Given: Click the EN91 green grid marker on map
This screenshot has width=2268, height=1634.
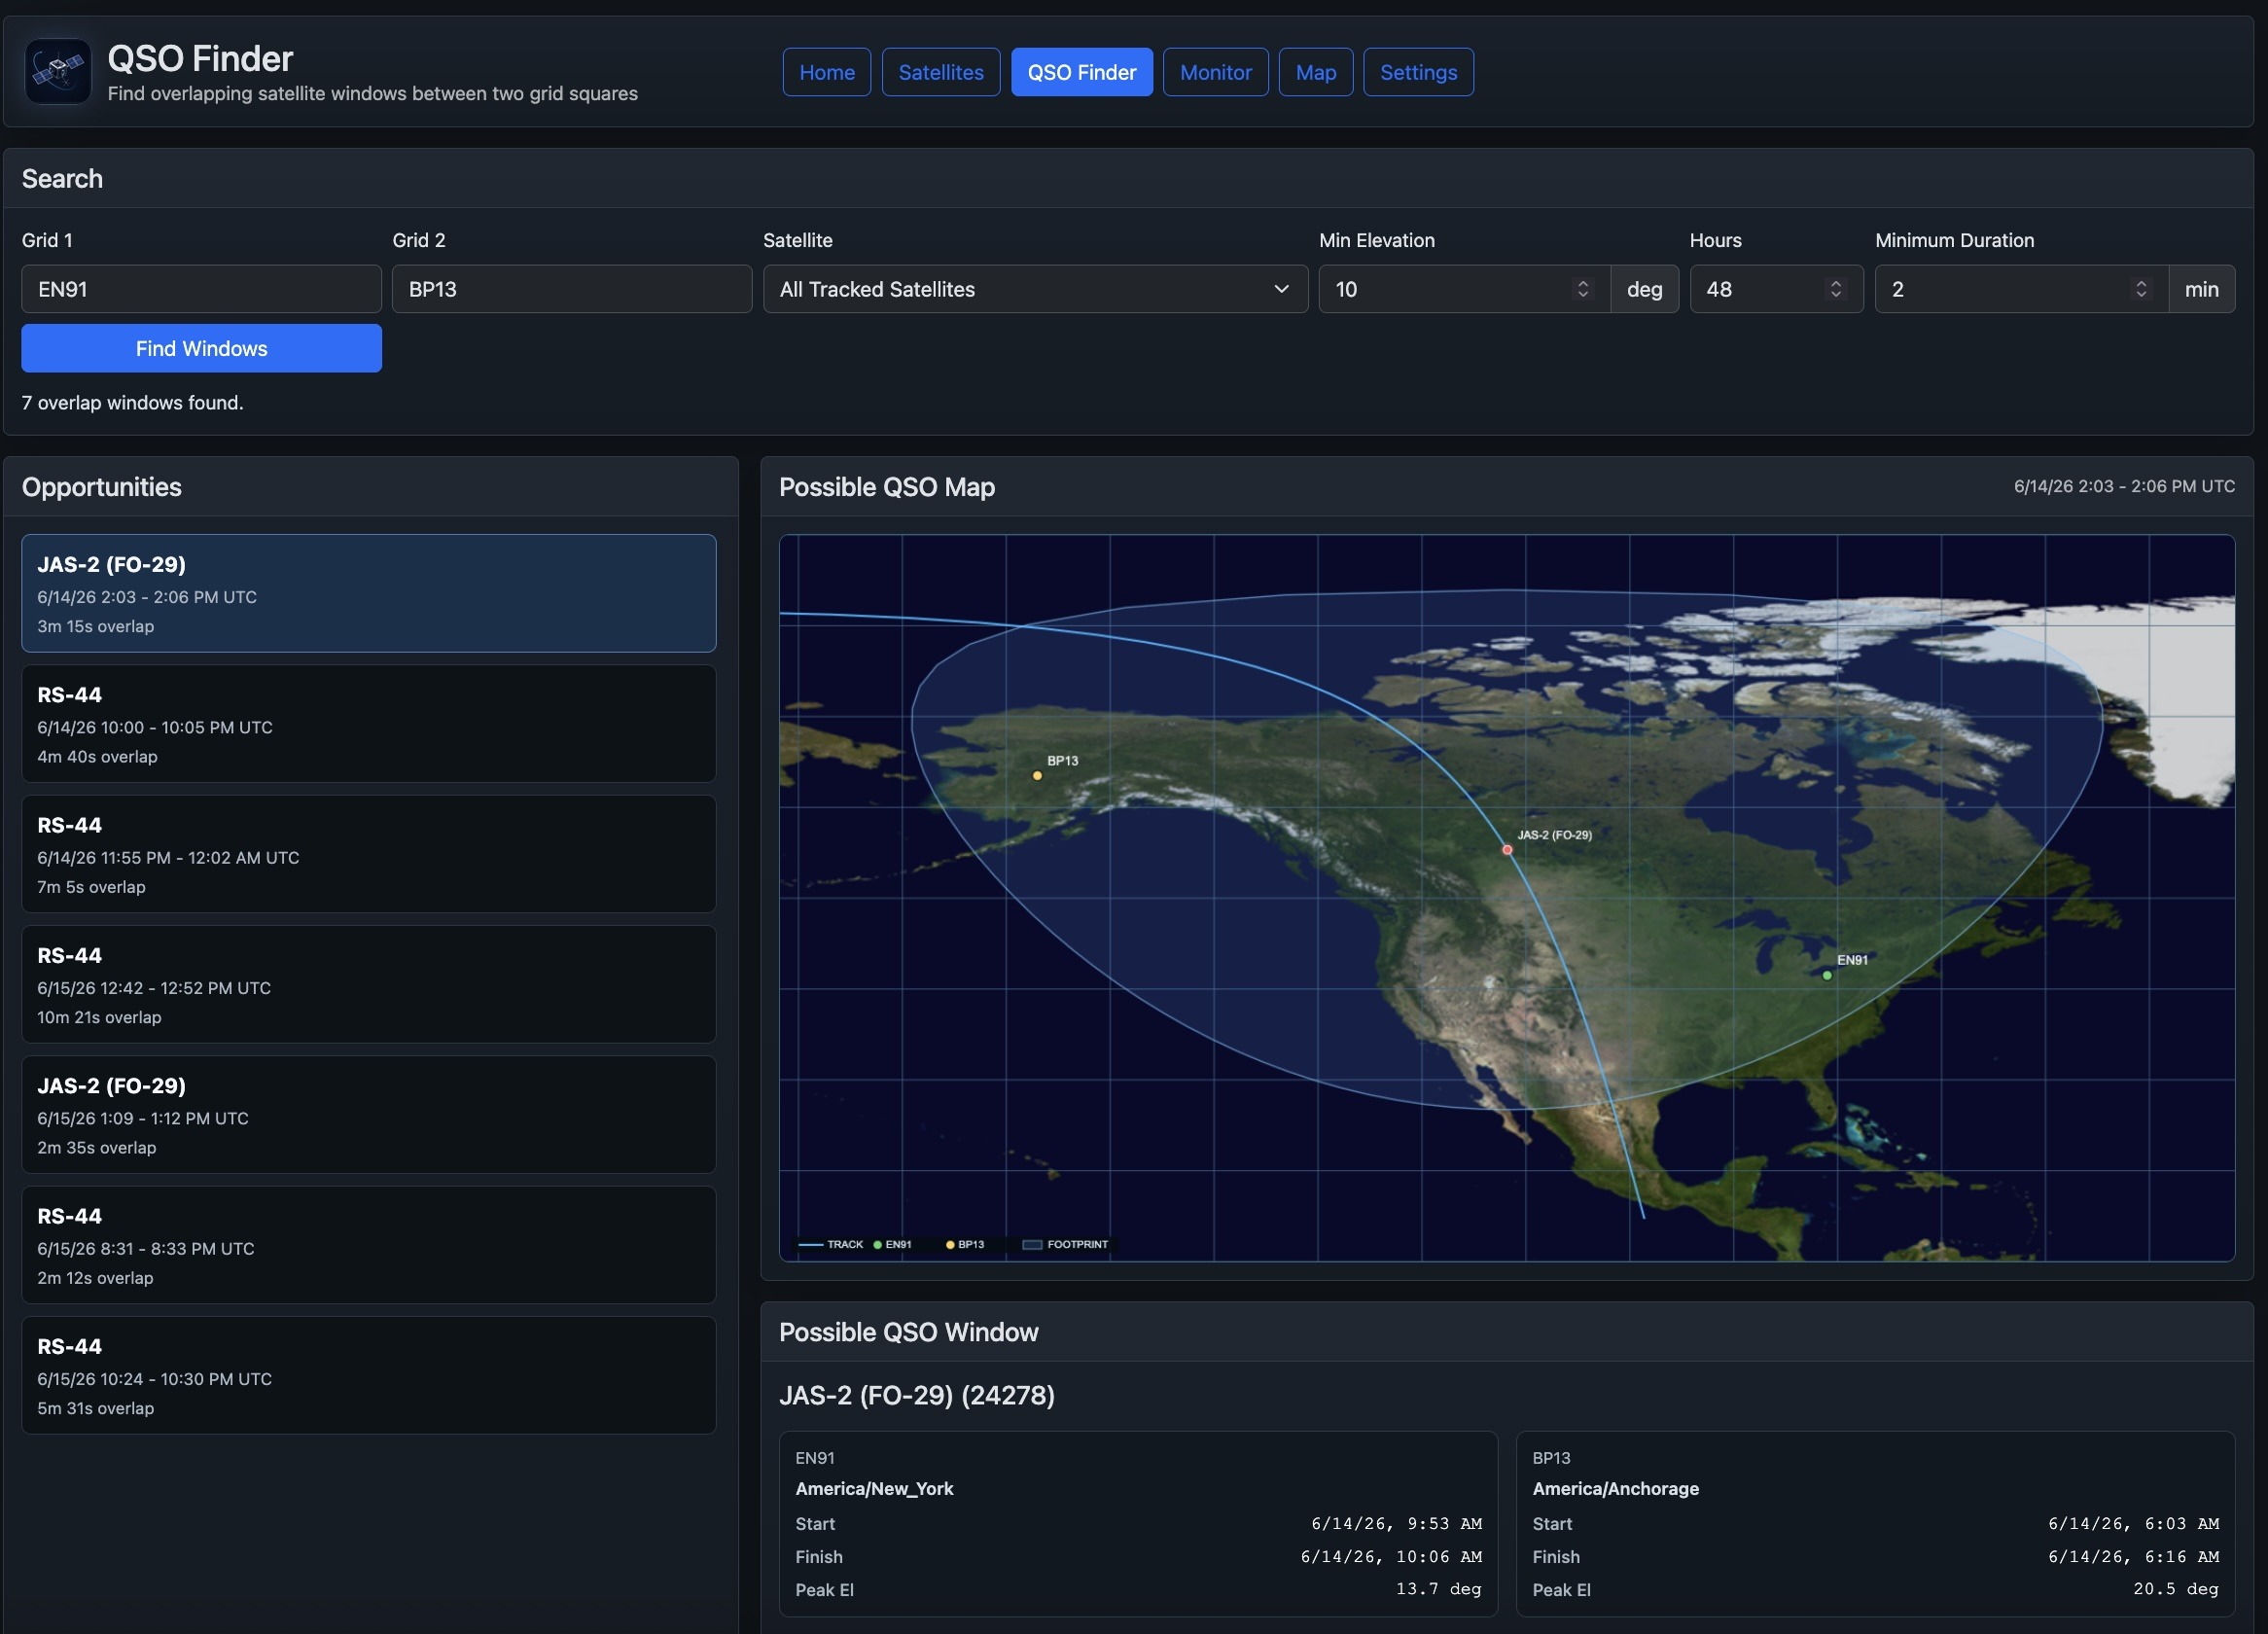Looking at the screenshot, I should [x=1827, y=975].
